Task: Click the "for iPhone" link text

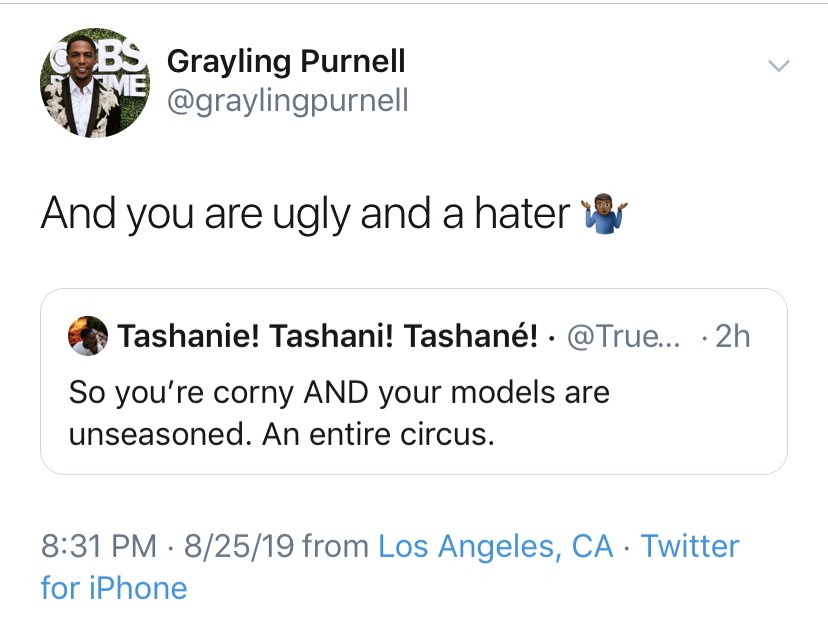Action: [x=114, y=587]
